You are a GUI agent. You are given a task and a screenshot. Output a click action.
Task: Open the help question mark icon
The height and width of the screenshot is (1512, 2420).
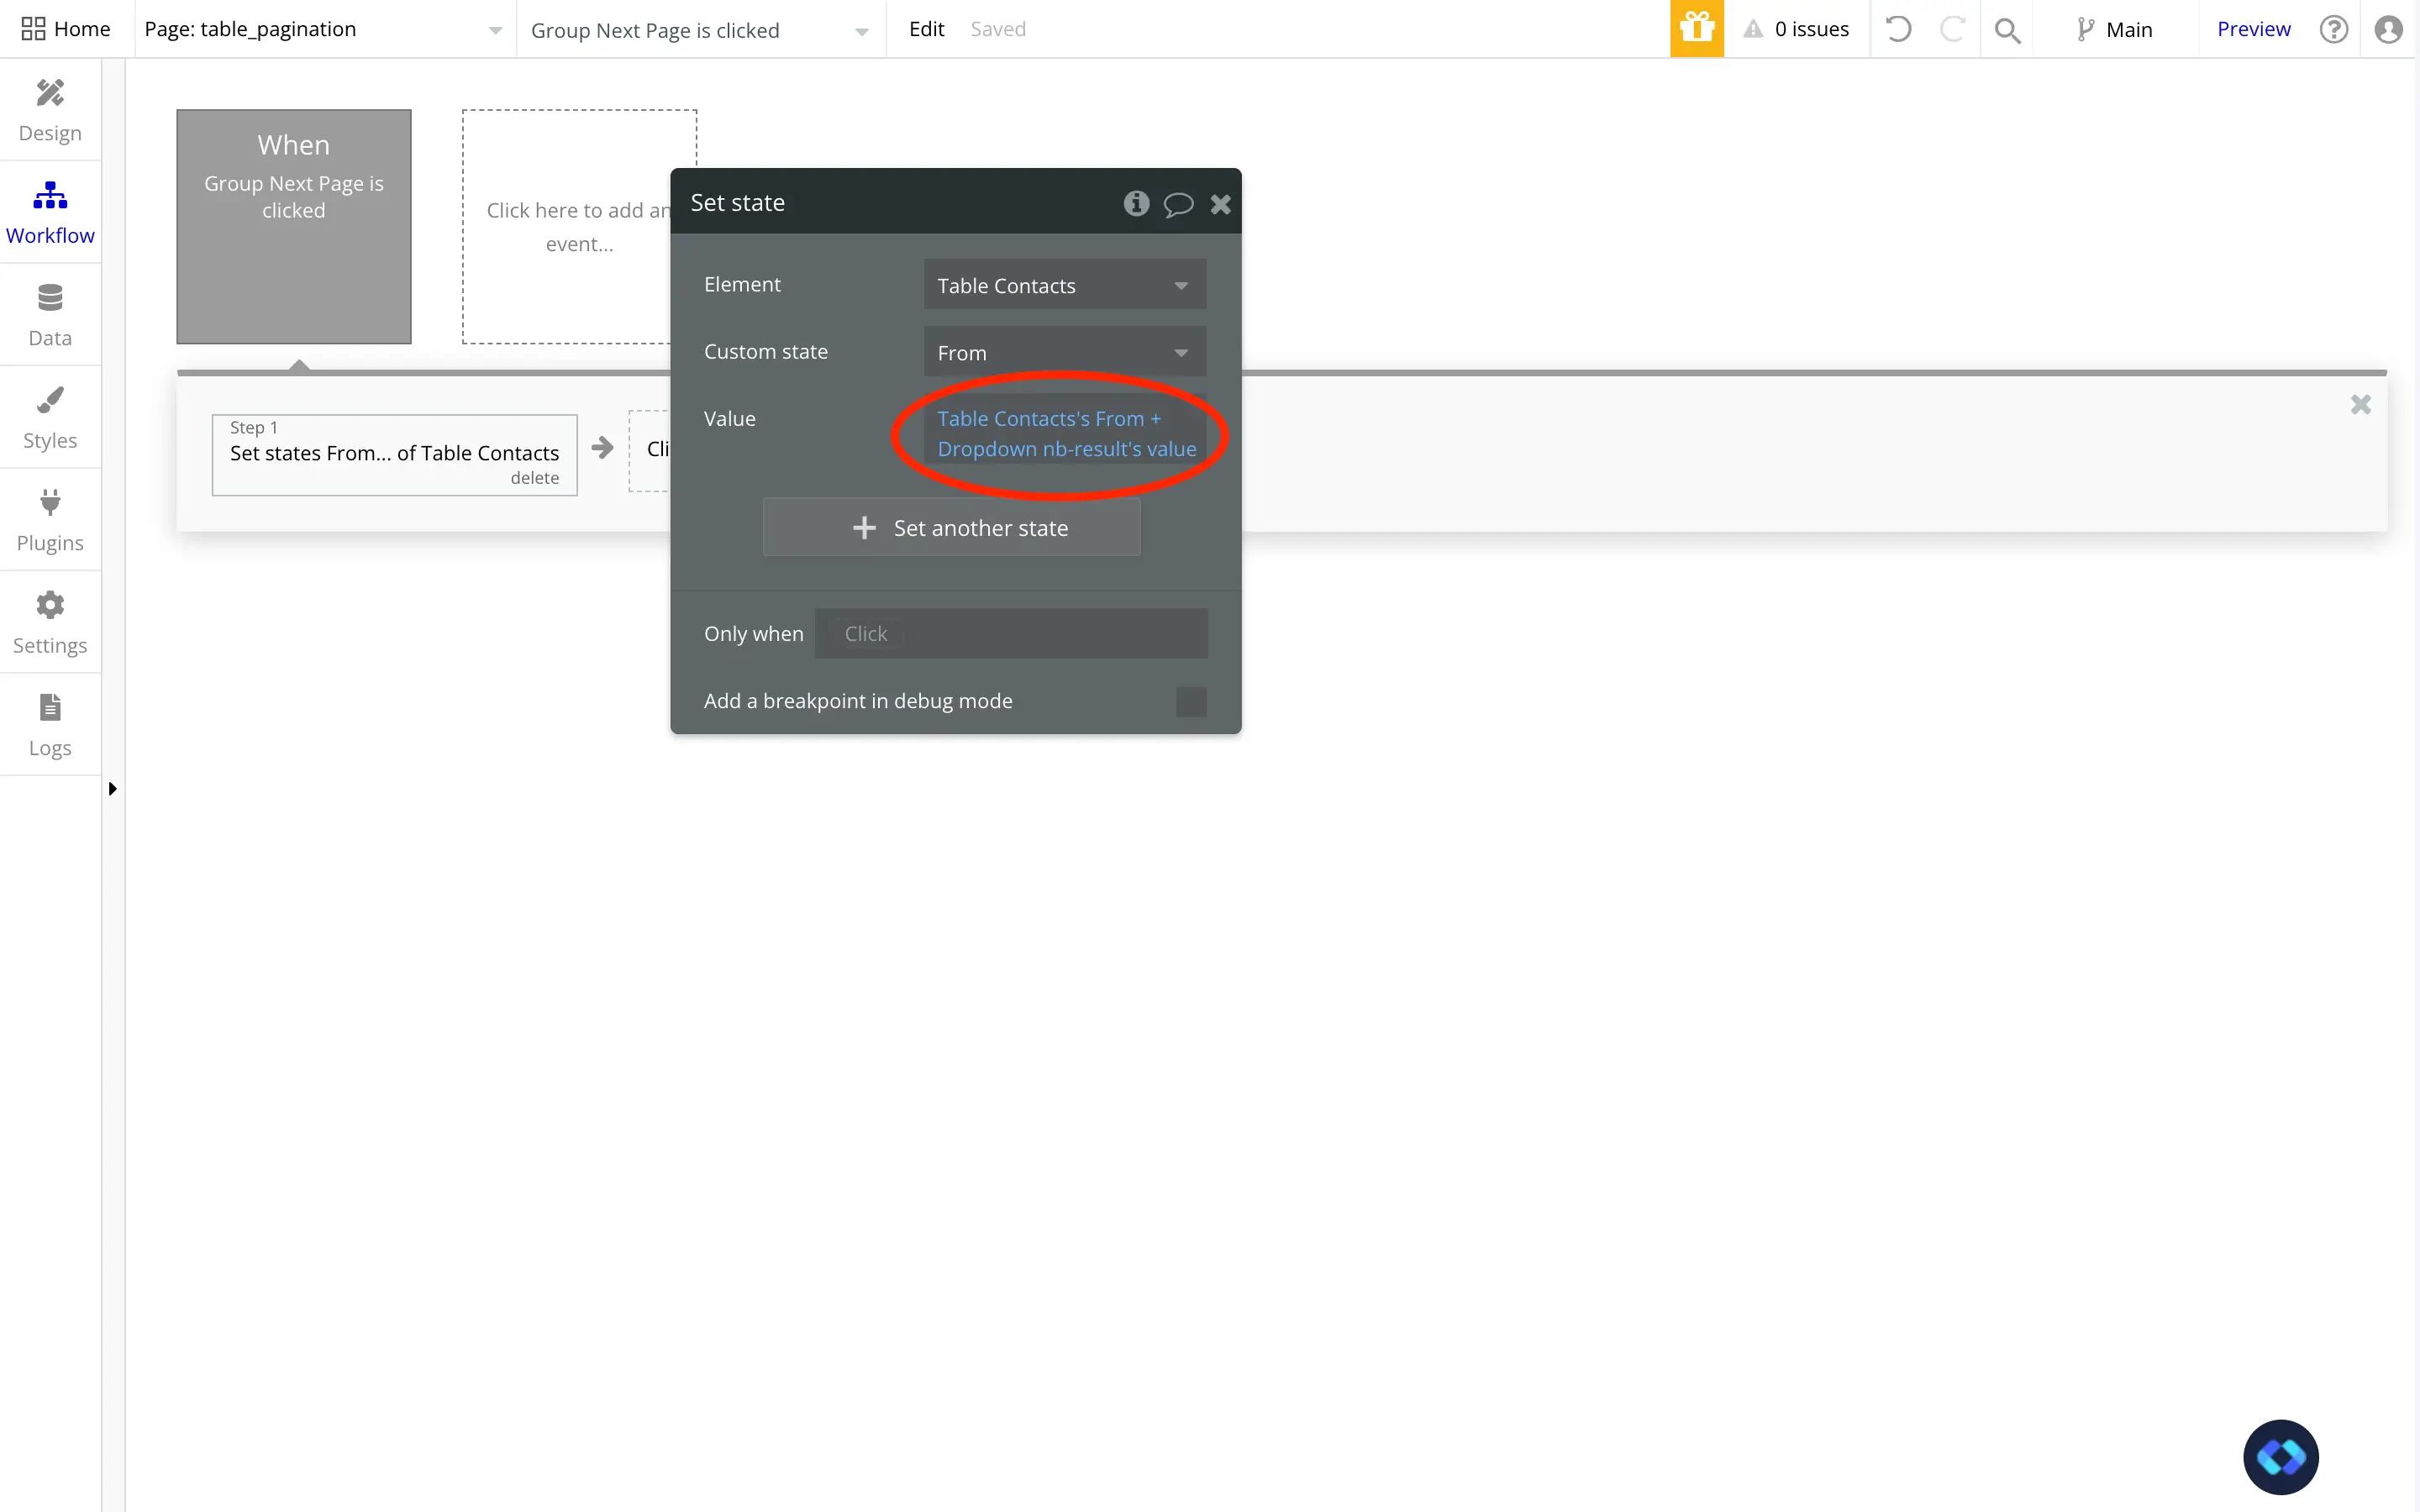pyautogui.click(x=2333, y=29)
